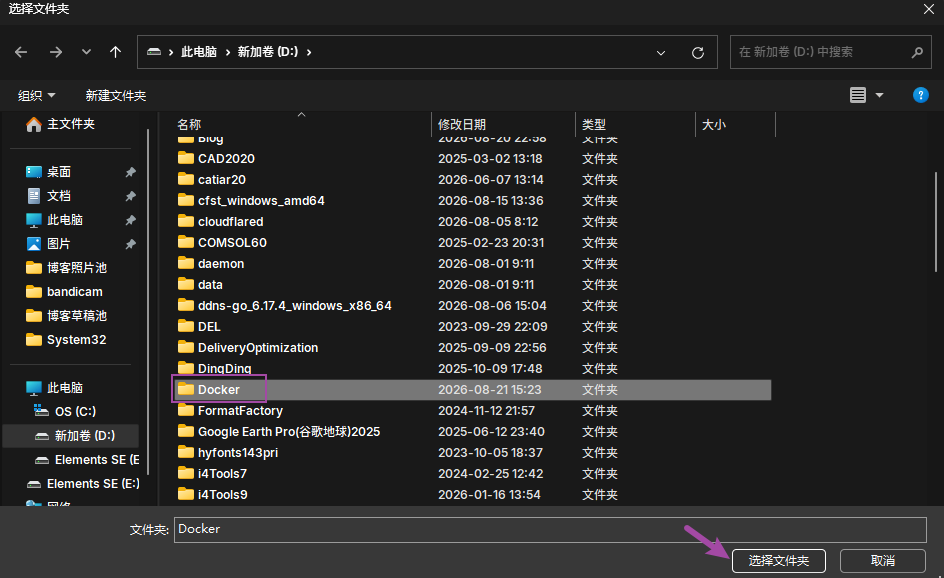Open address bar history dropdown
The image size is (944, 578).
660,53
